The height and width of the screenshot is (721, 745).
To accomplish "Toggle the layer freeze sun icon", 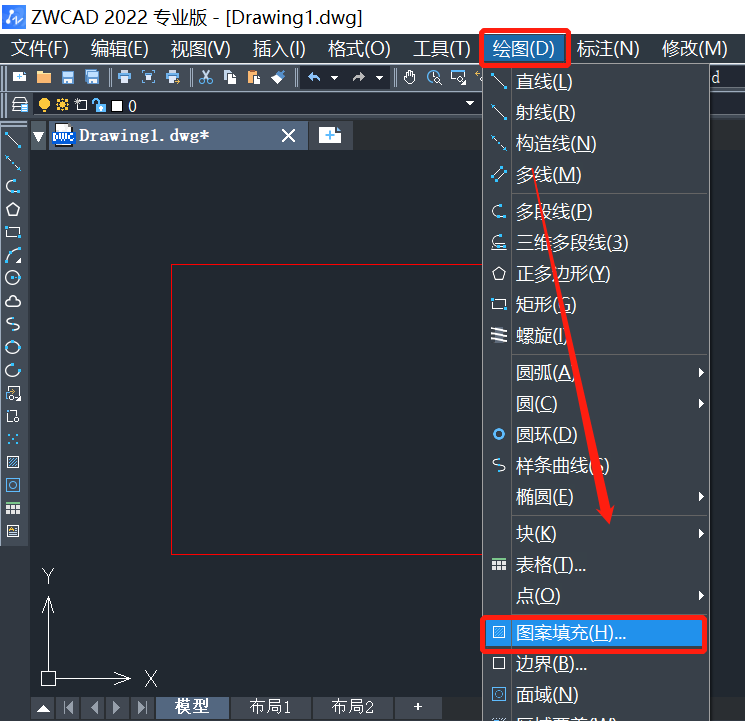I will click(62, 105).
